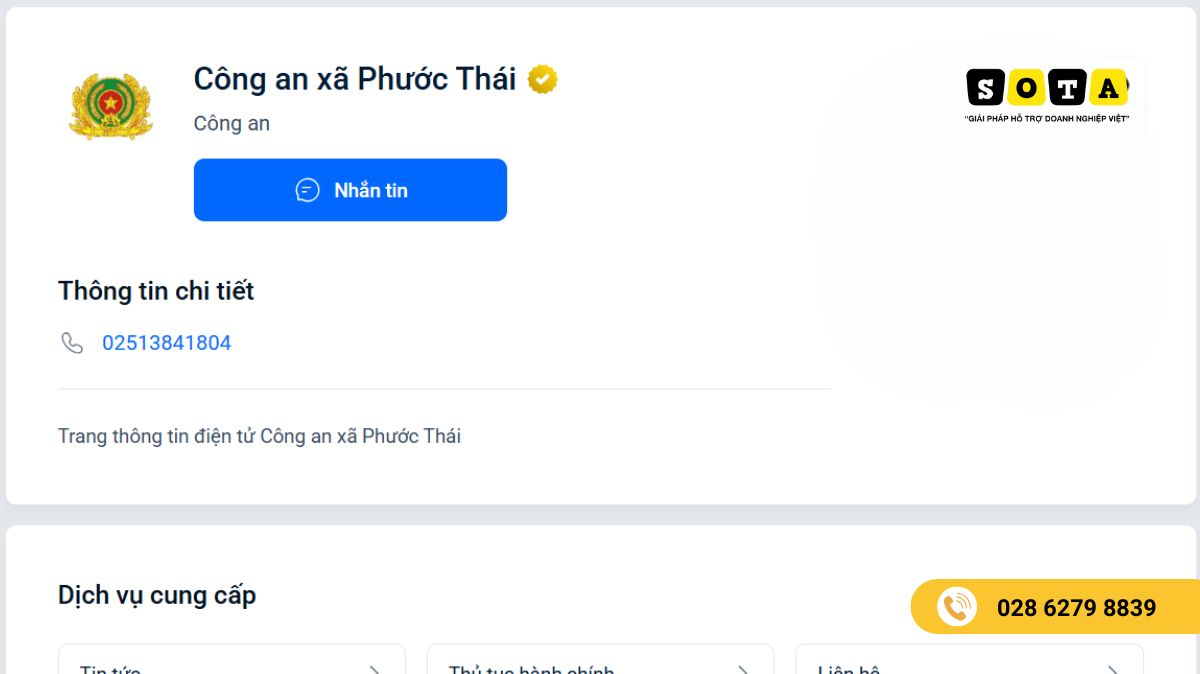Open the Thủ tục hành chính card
The height and width of the screenshot is (674, 1200).
(600, 659)
